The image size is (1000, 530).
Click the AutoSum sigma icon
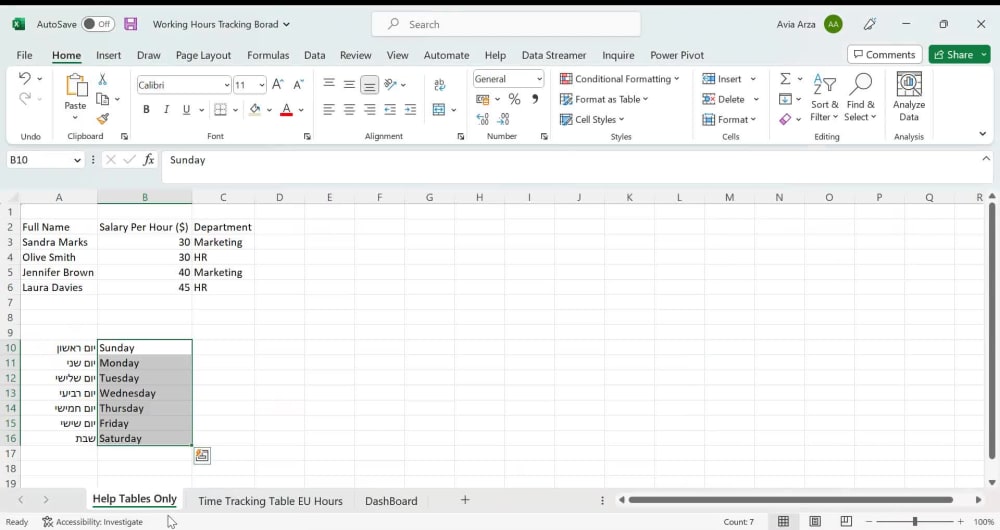[785, 78]
